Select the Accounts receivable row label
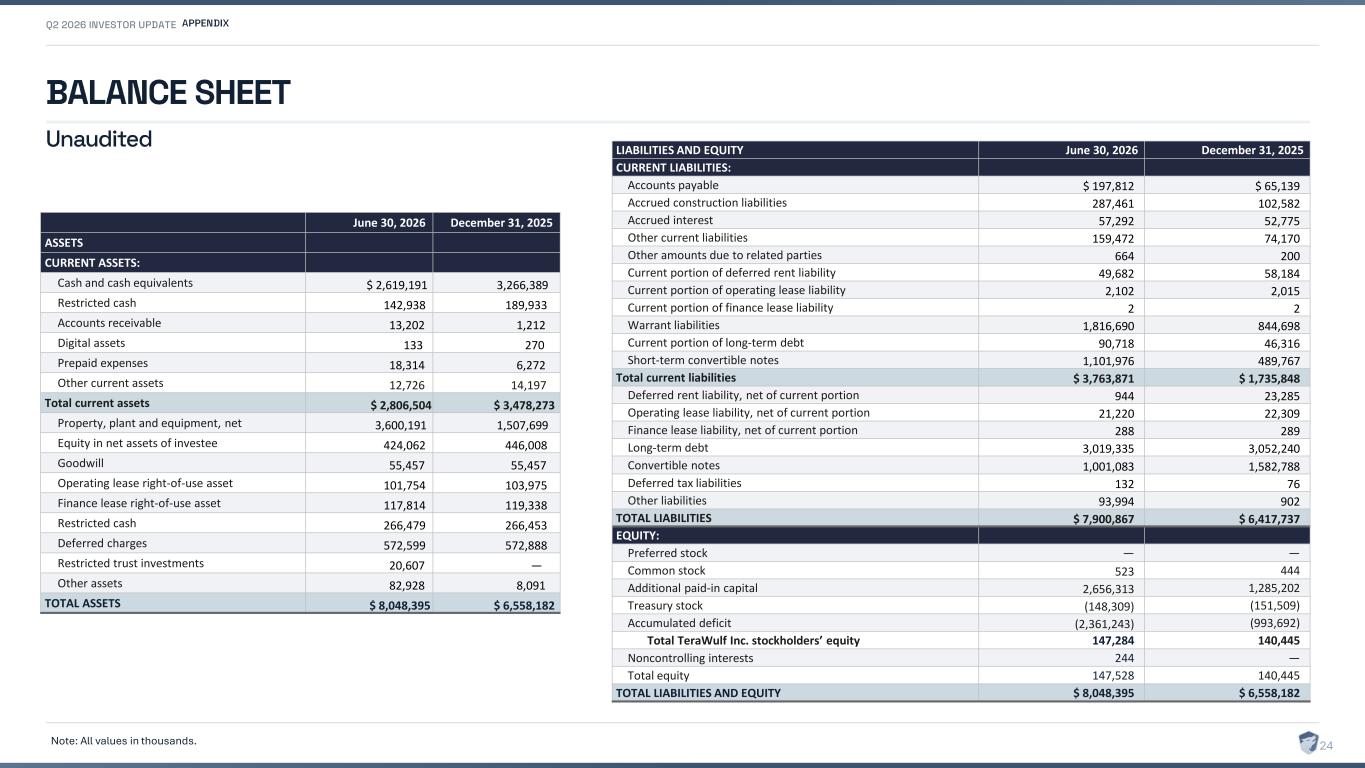 pyautogui.click(x=109, y=323)
